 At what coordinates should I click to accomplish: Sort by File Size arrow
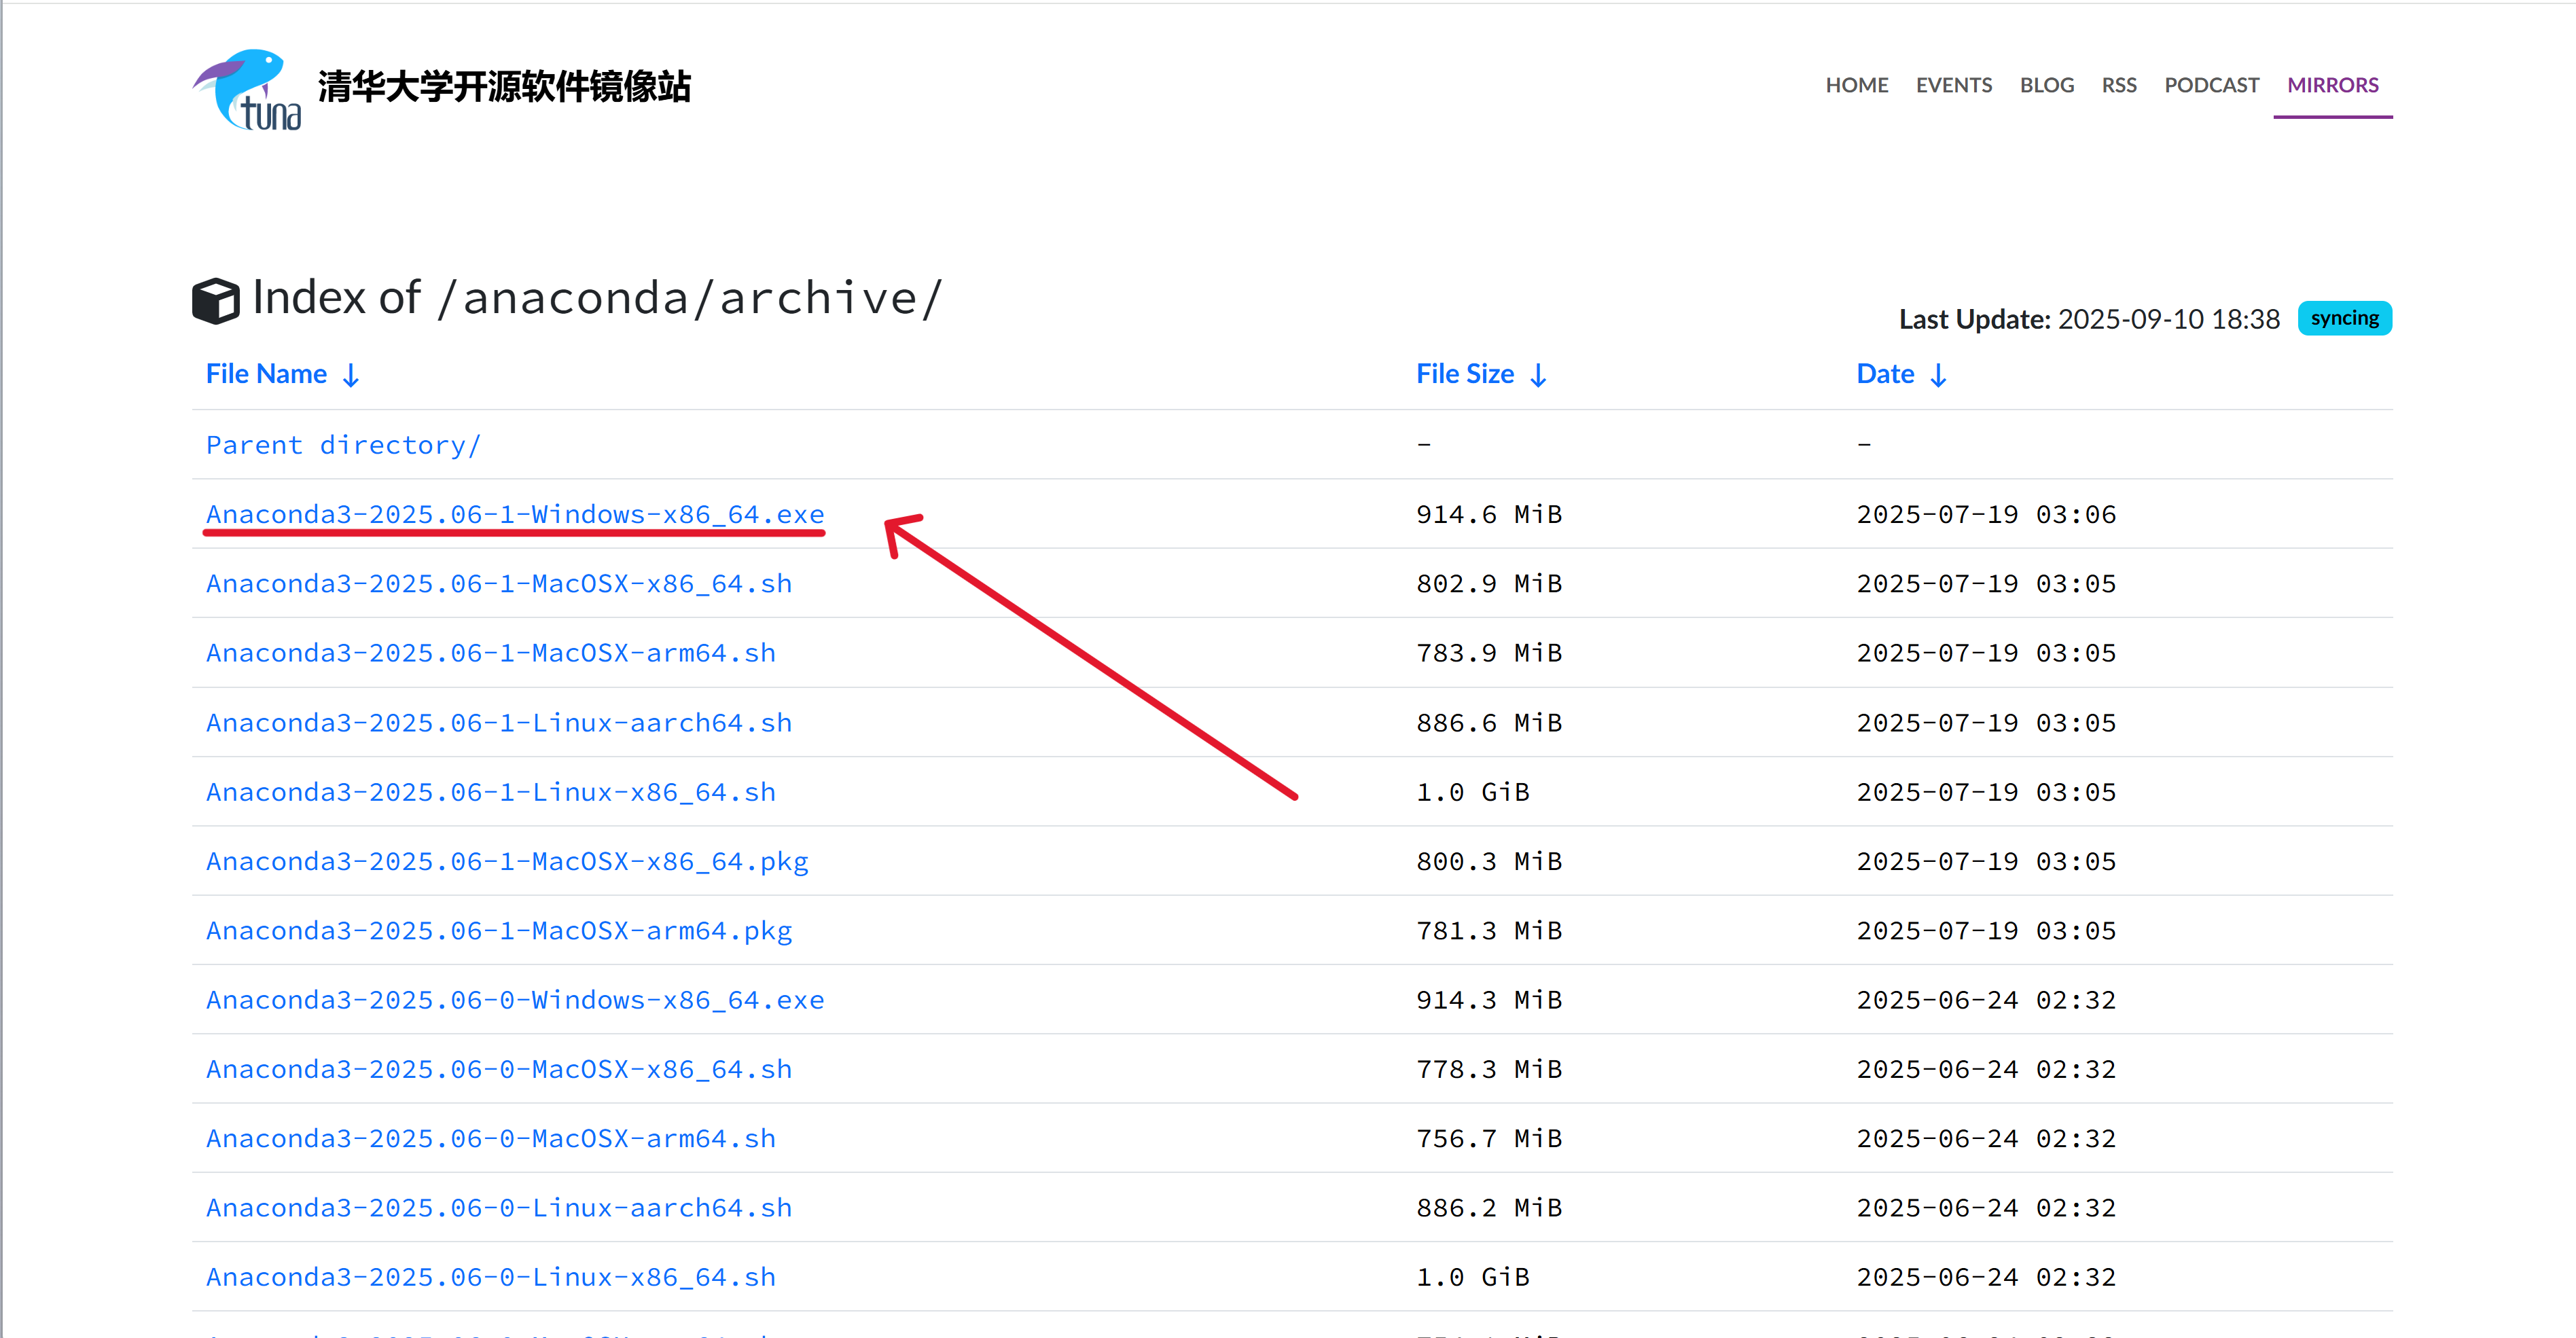tap(1538, 376)
